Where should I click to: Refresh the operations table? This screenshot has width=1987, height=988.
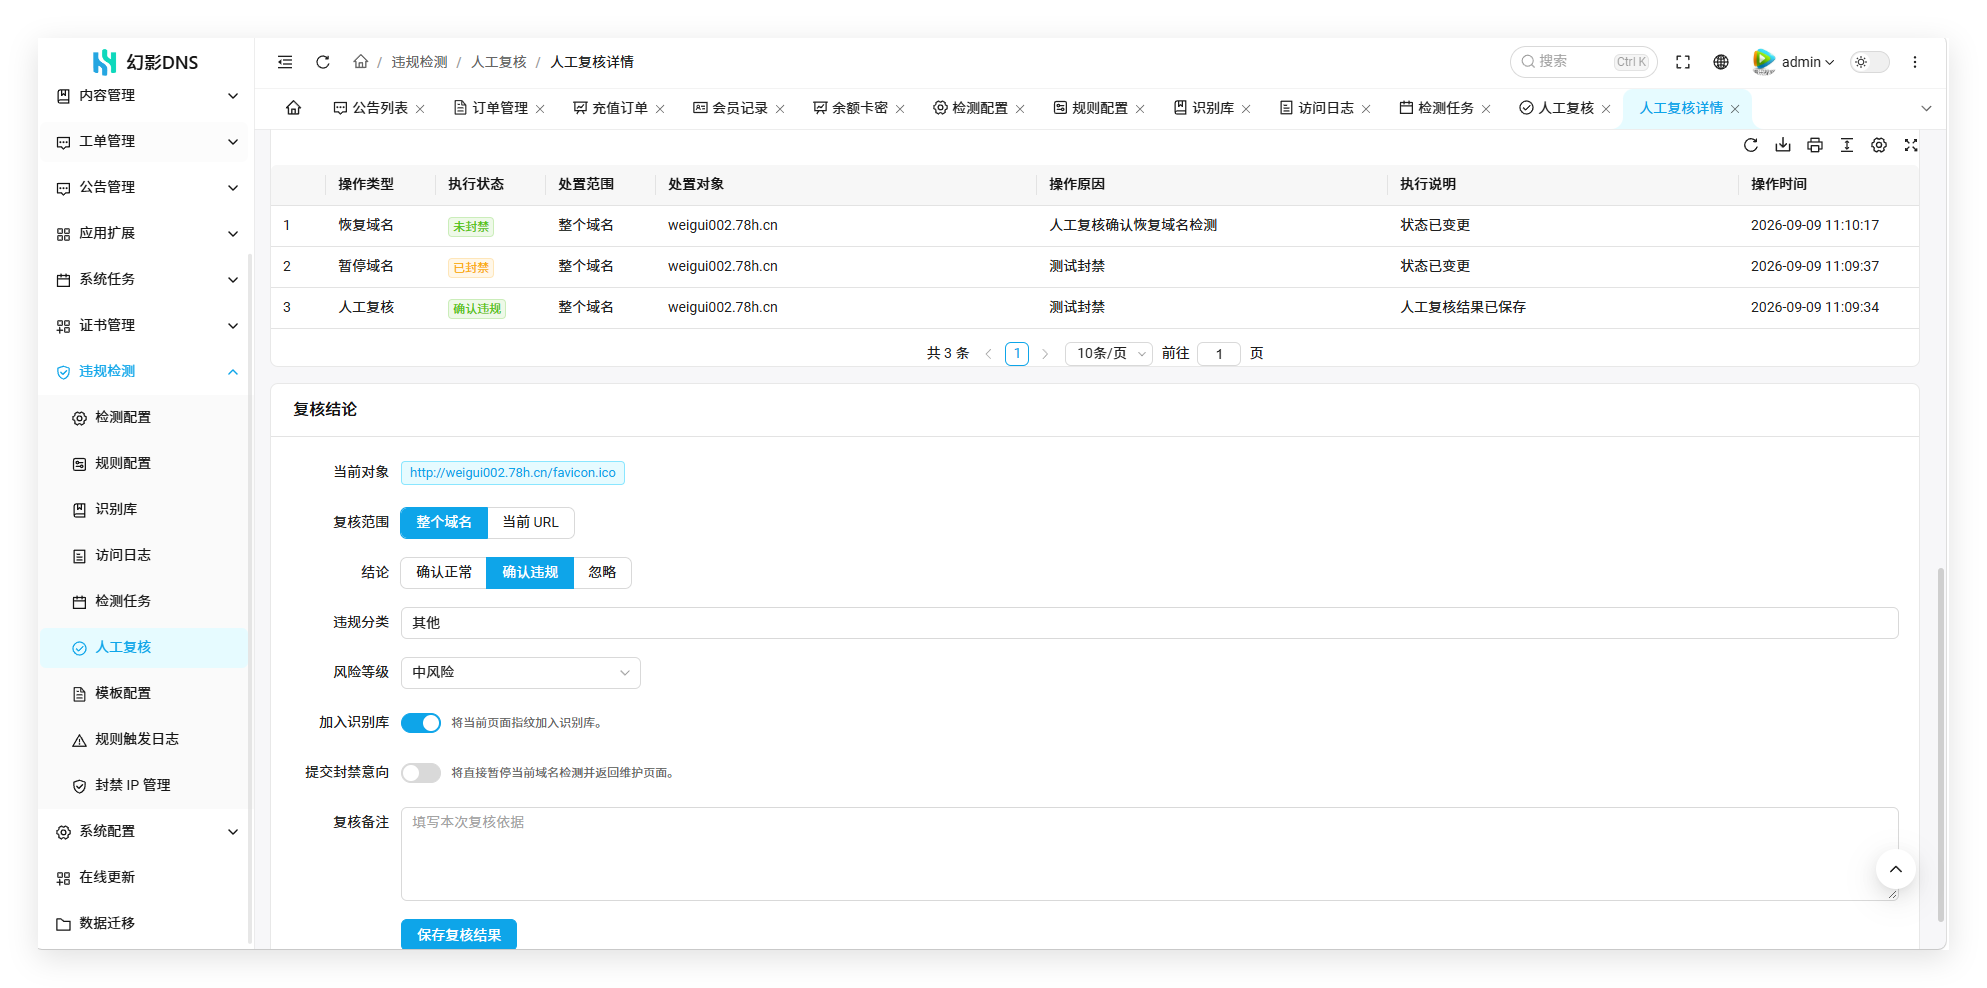(1751, 145)
